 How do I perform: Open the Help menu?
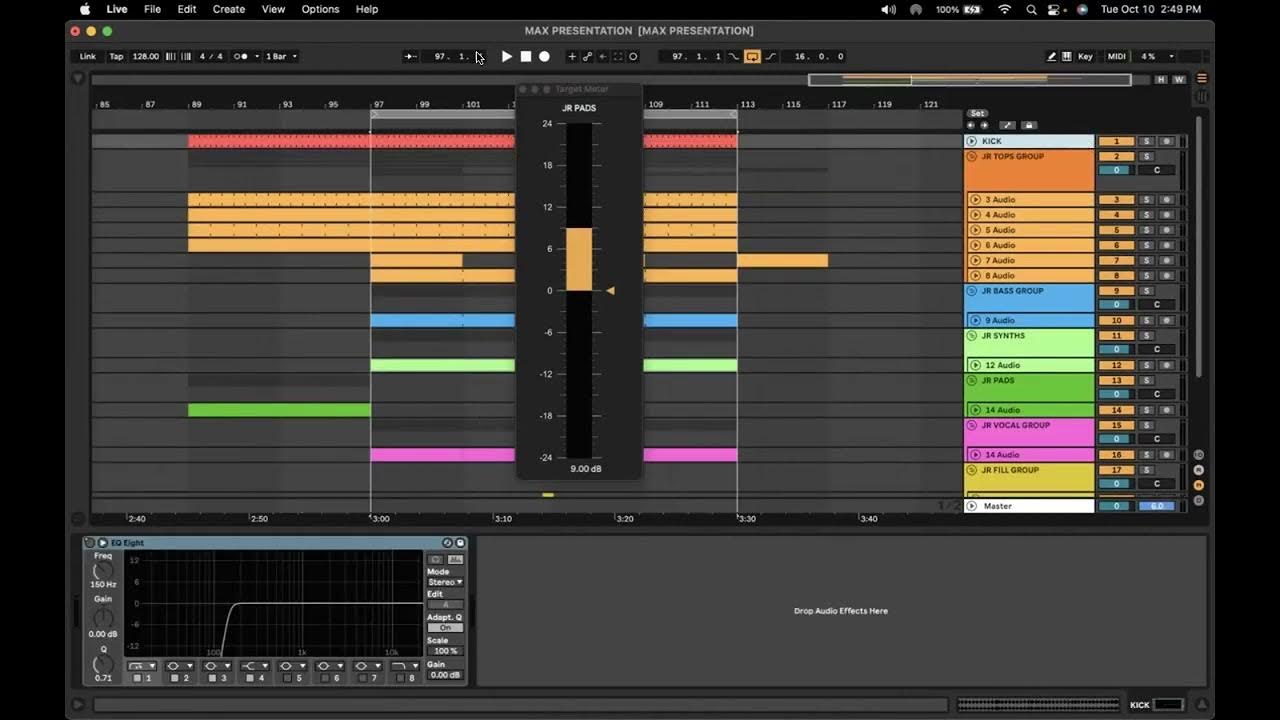tap(367, 9)
